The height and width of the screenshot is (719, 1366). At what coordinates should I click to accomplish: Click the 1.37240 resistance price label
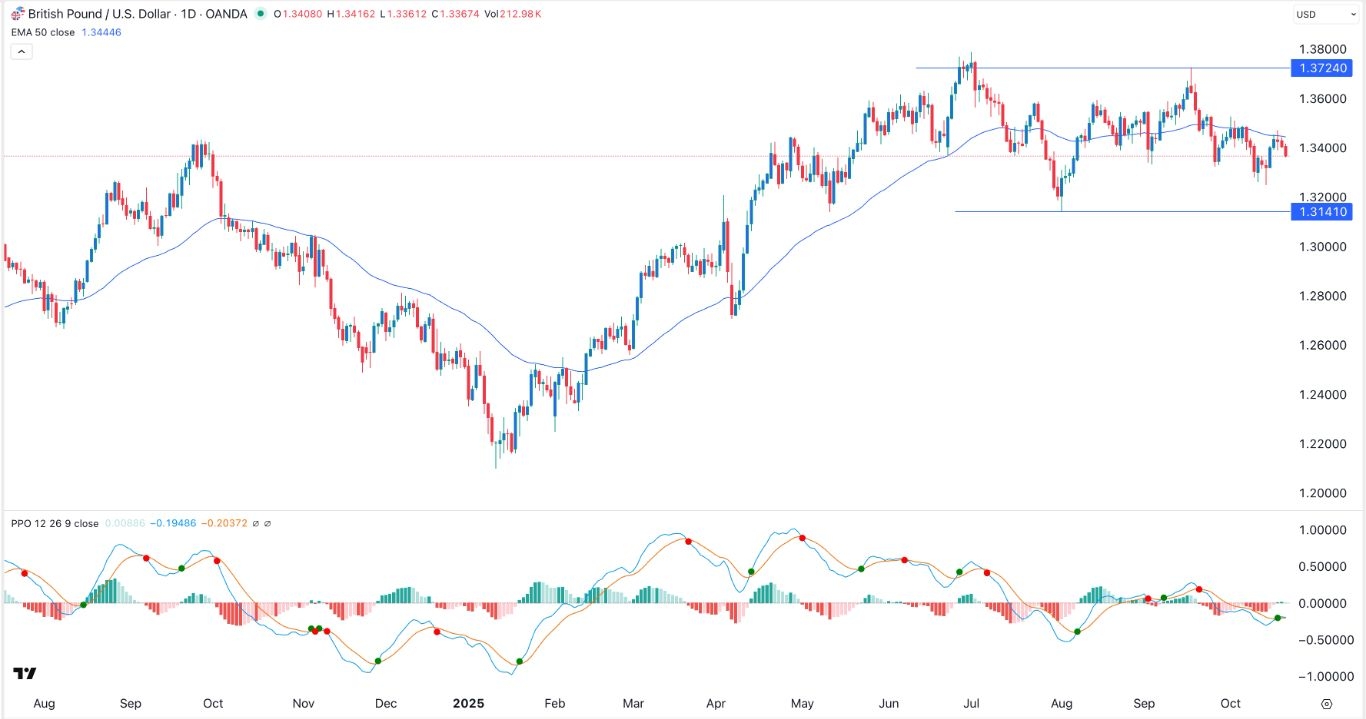pos(1322,68)
